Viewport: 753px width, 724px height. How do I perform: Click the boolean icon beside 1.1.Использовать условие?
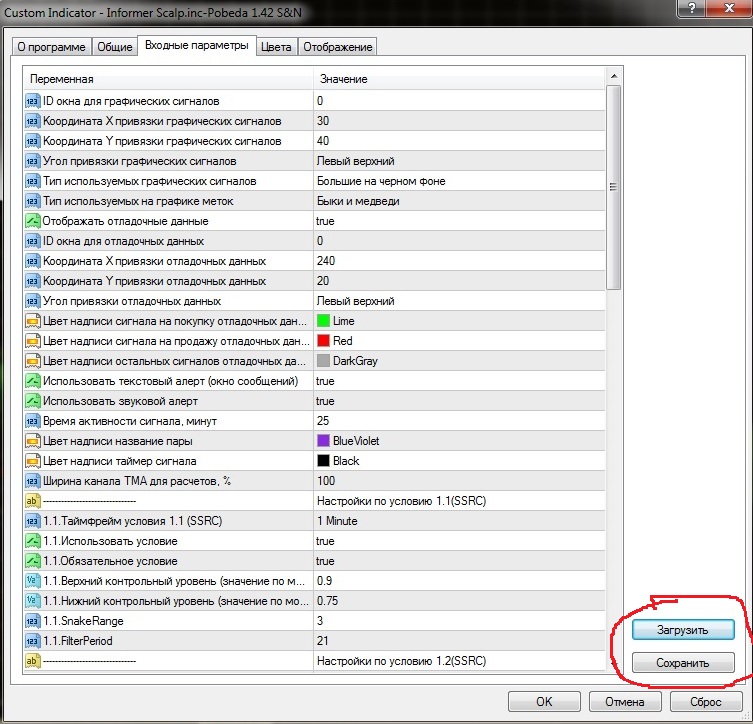tap(32, 542)
